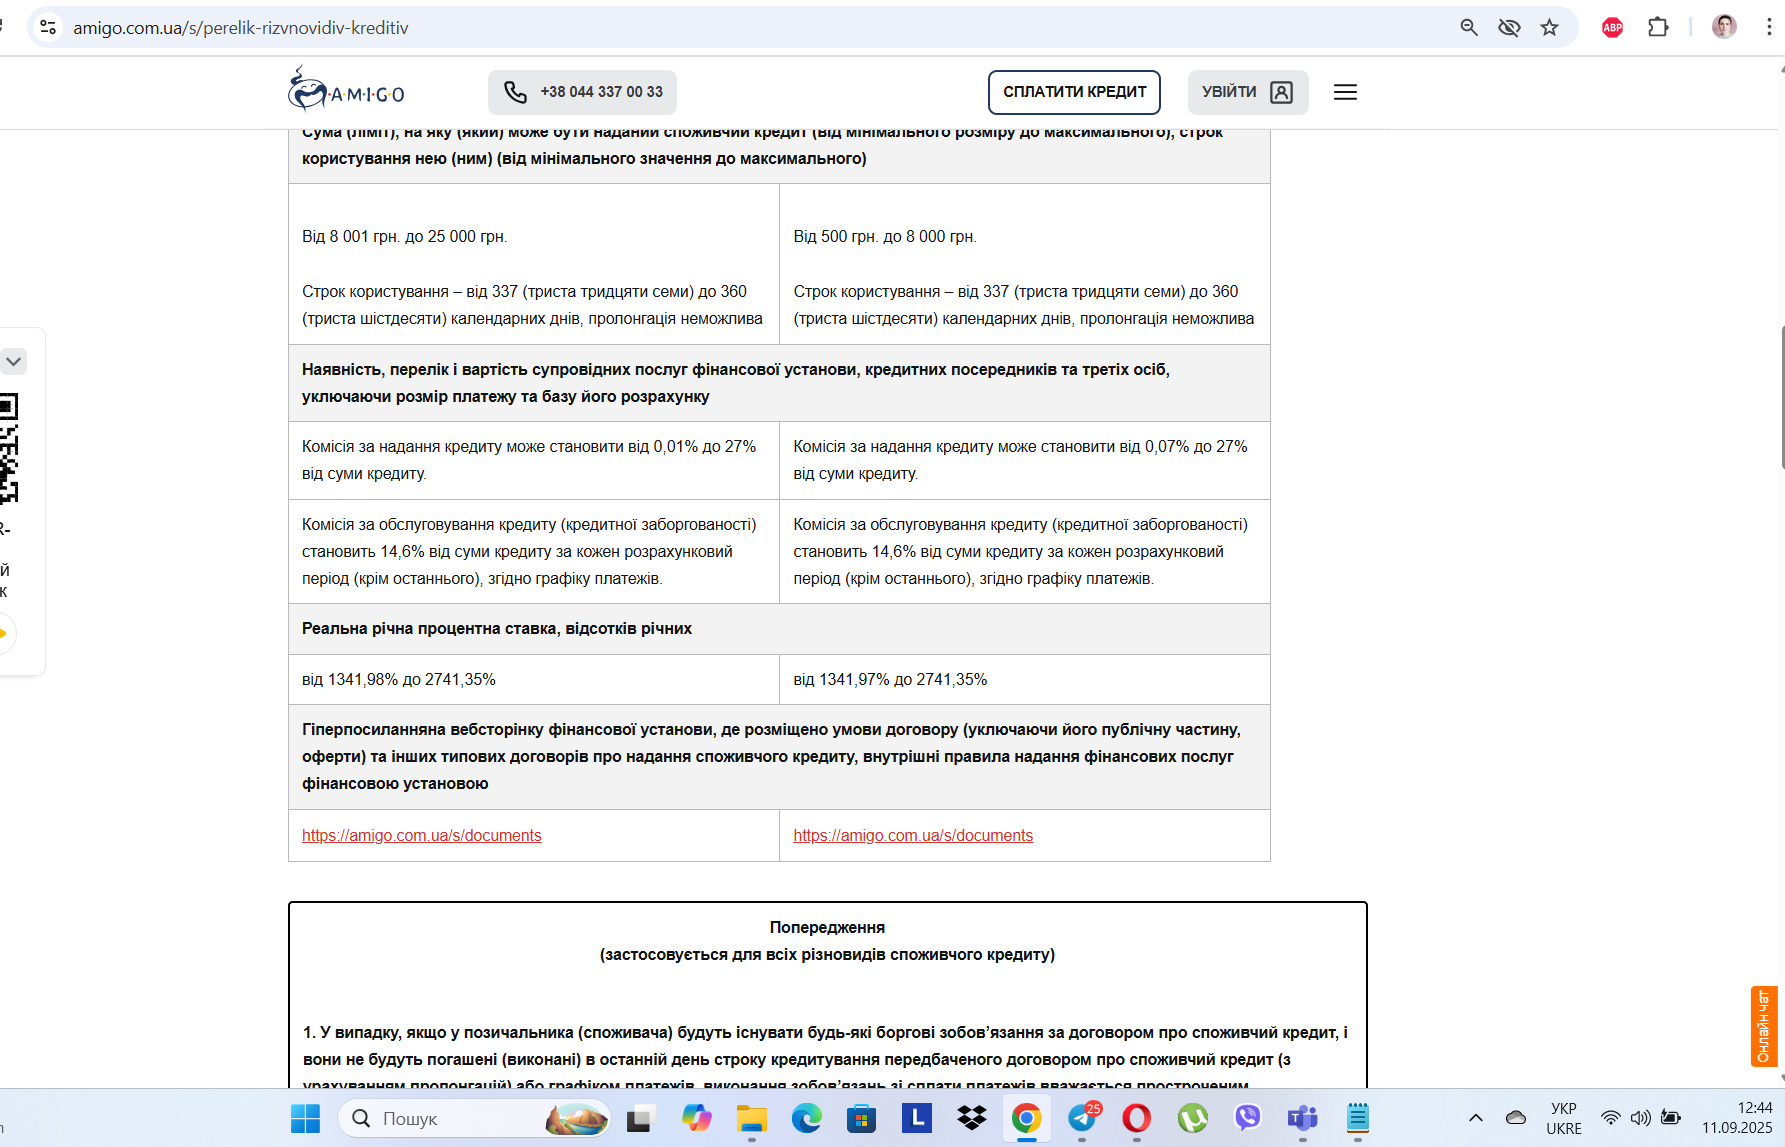1785x1147 pixels.
Task: Open the Chrome extensions puzzle icon
Action: tap(1658, 27)
